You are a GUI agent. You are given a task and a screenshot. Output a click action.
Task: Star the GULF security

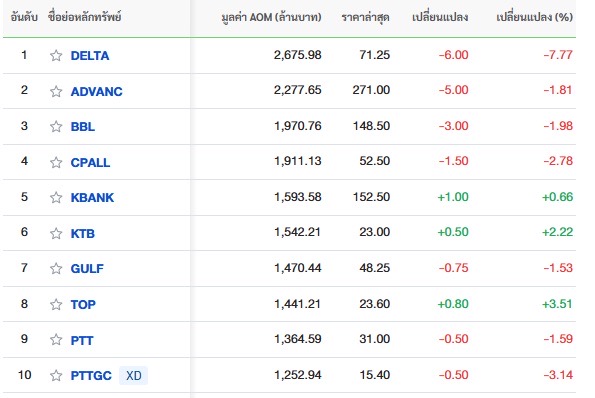click(56, 268)
